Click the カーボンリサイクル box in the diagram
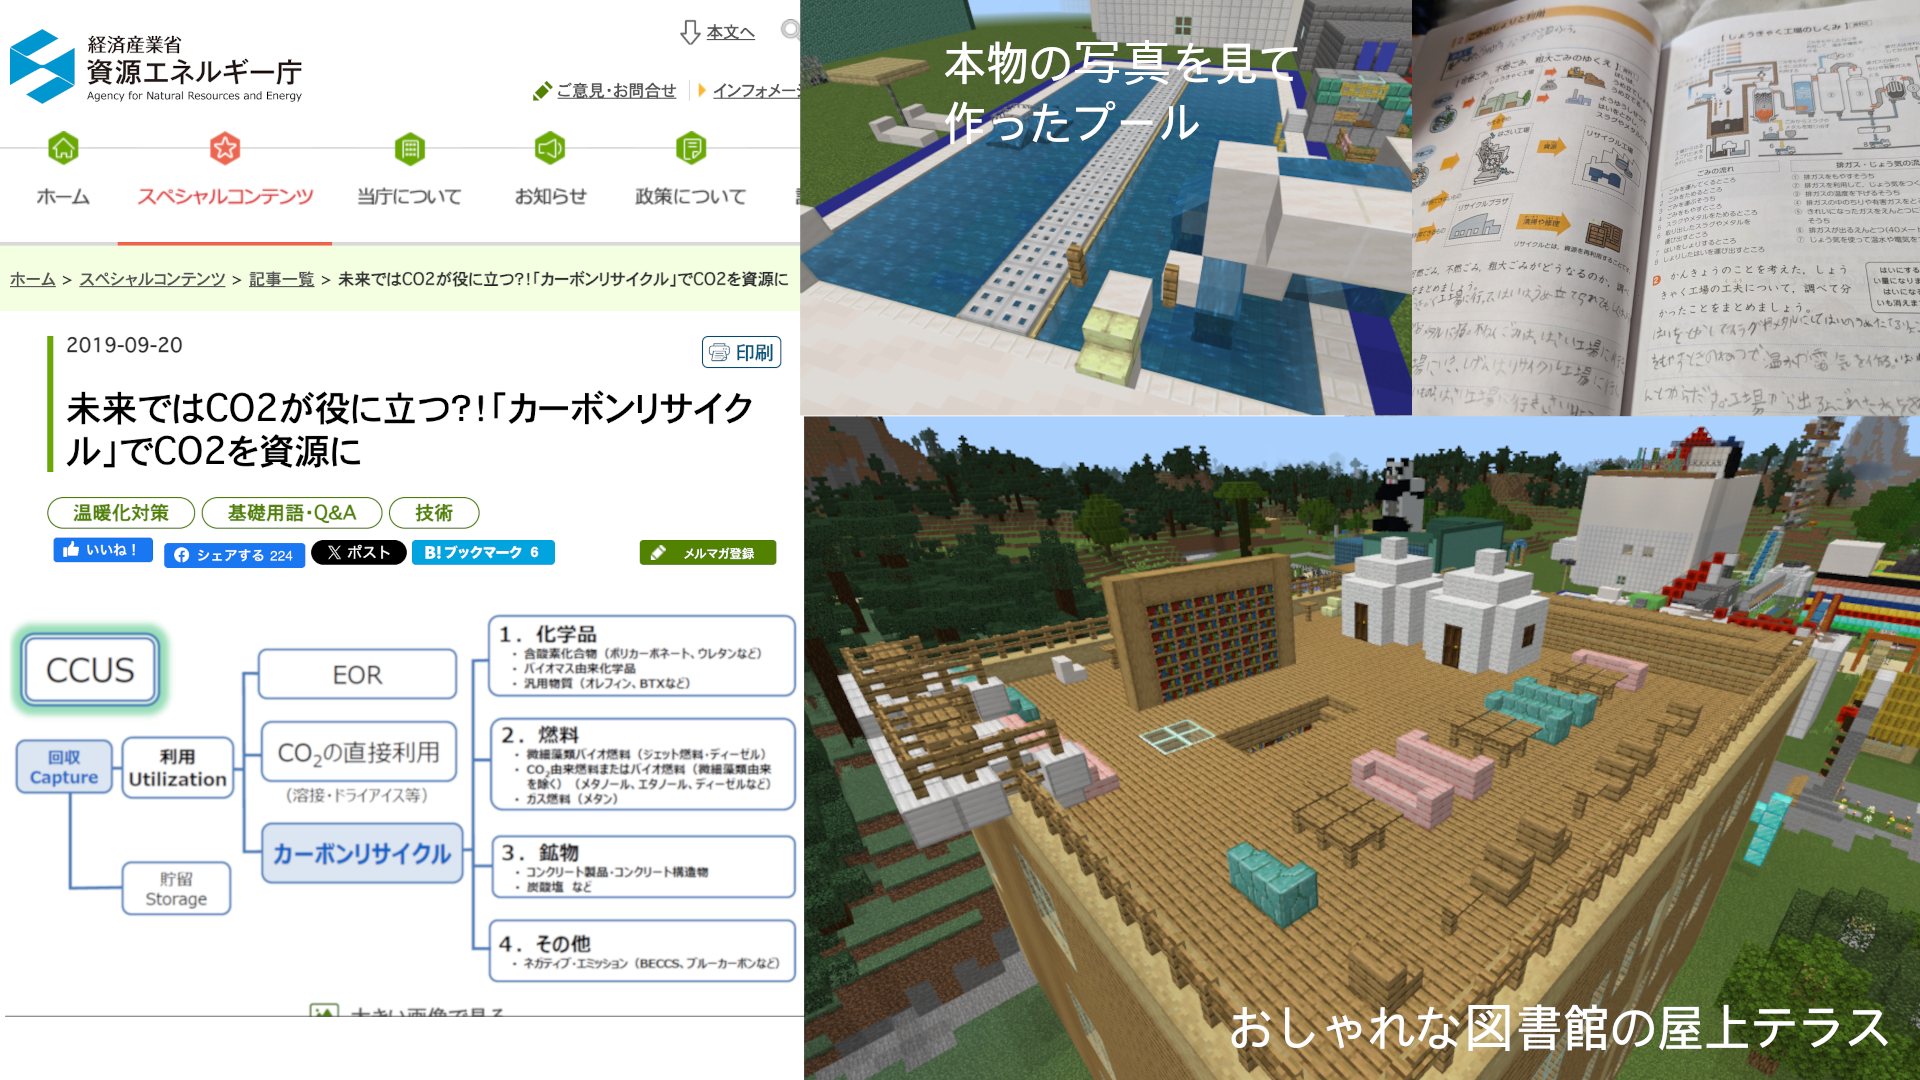The height and width of the screenshot is (1080, 1920). pyautogui.click(x=362, y=853)
